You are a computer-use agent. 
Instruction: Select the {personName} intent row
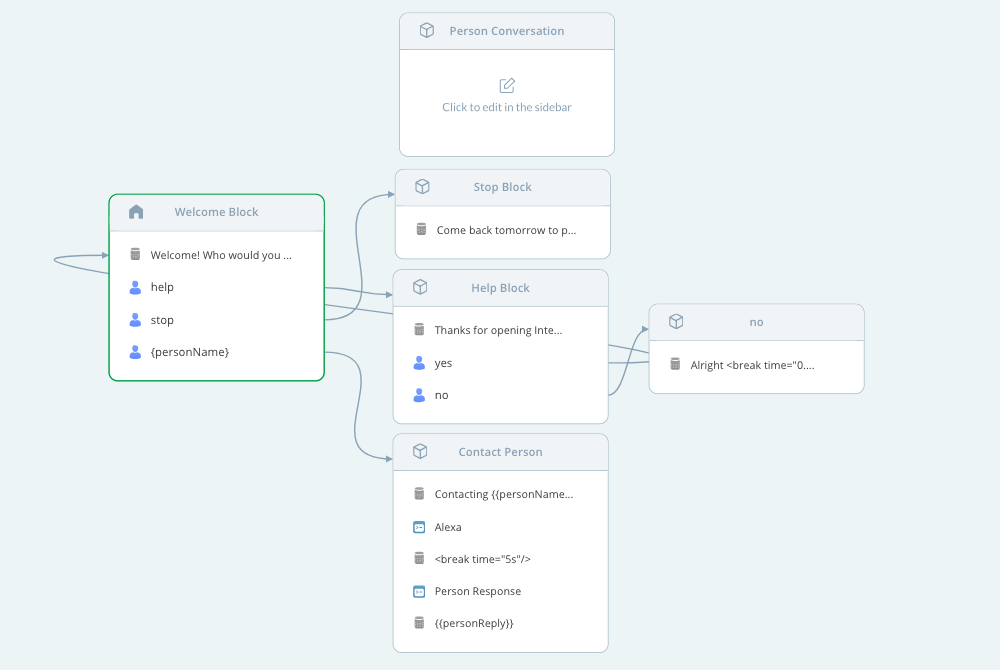(190, 352)
